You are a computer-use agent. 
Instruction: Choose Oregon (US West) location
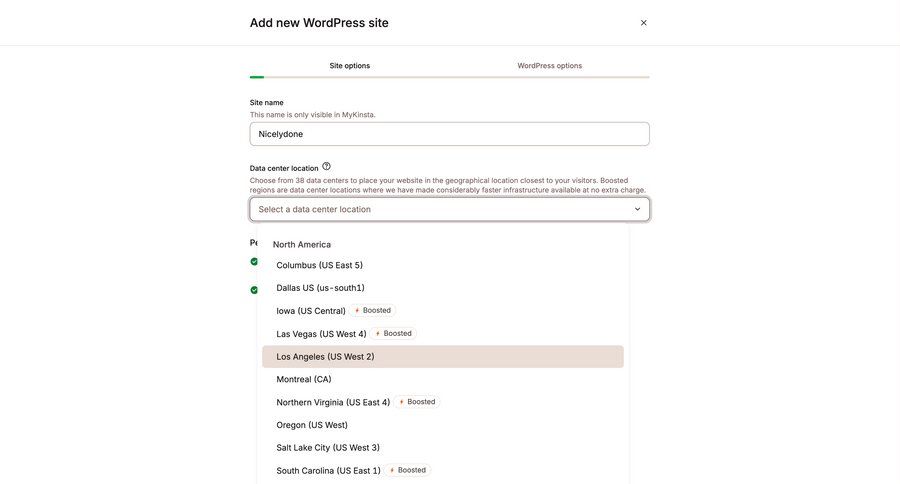[312, 425]
